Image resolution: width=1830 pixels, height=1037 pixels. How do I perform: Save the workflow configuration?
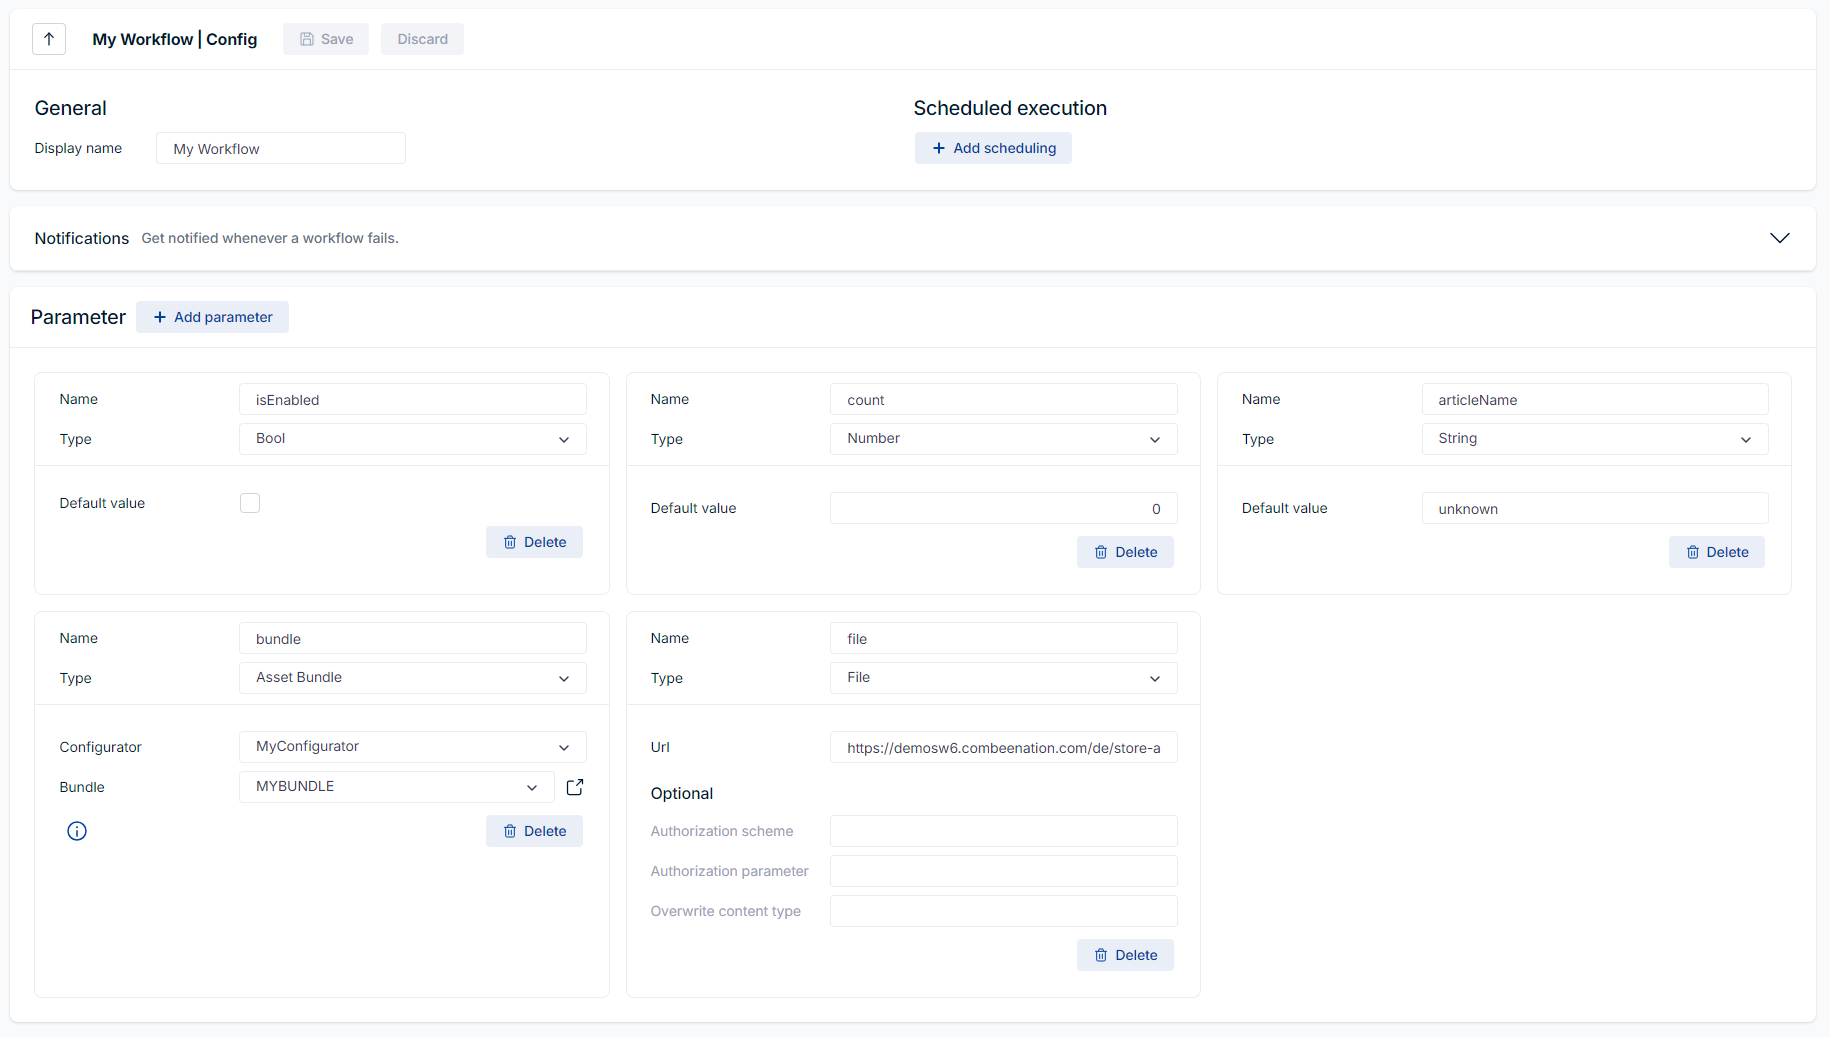[x=325, y=39]
